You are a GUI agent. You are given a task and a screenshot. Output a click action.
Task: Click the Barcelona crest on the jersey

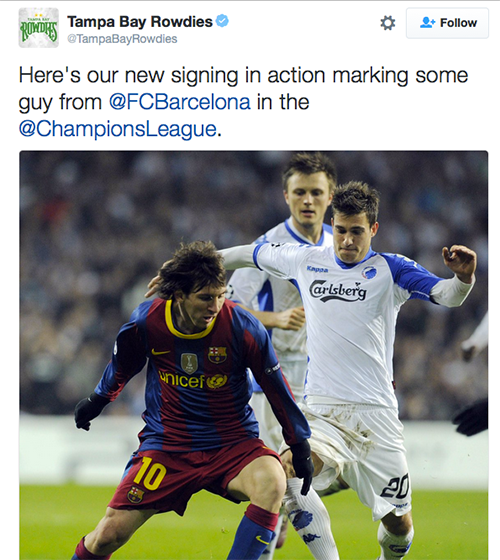click(218, 354)
